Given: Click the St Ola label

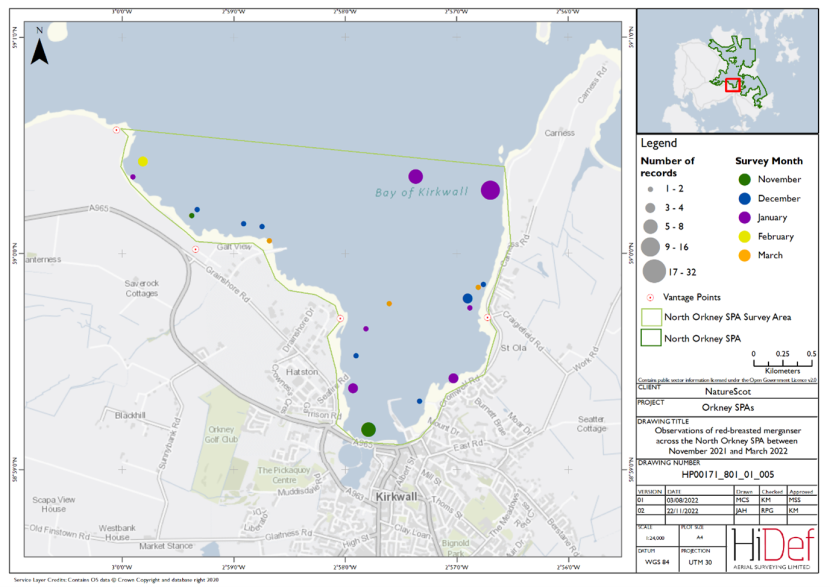Looking at the screenshot, I should tap(513, 348).
